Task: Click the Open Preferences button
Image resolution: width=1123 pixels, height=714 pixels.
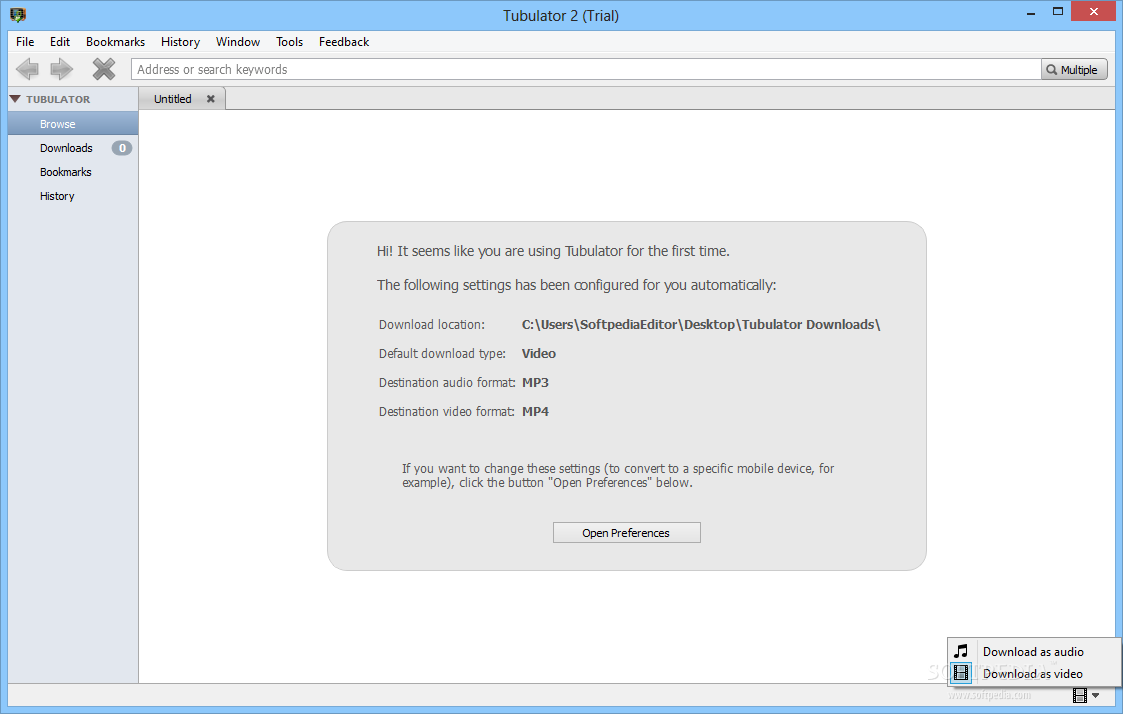Action: 627,533
